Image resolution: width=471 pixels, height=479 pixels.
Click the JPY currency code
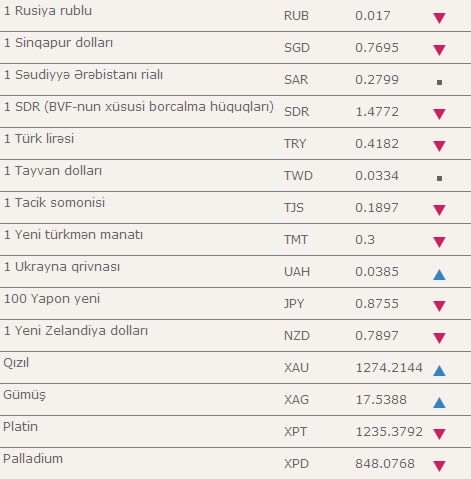click(294, 304)
